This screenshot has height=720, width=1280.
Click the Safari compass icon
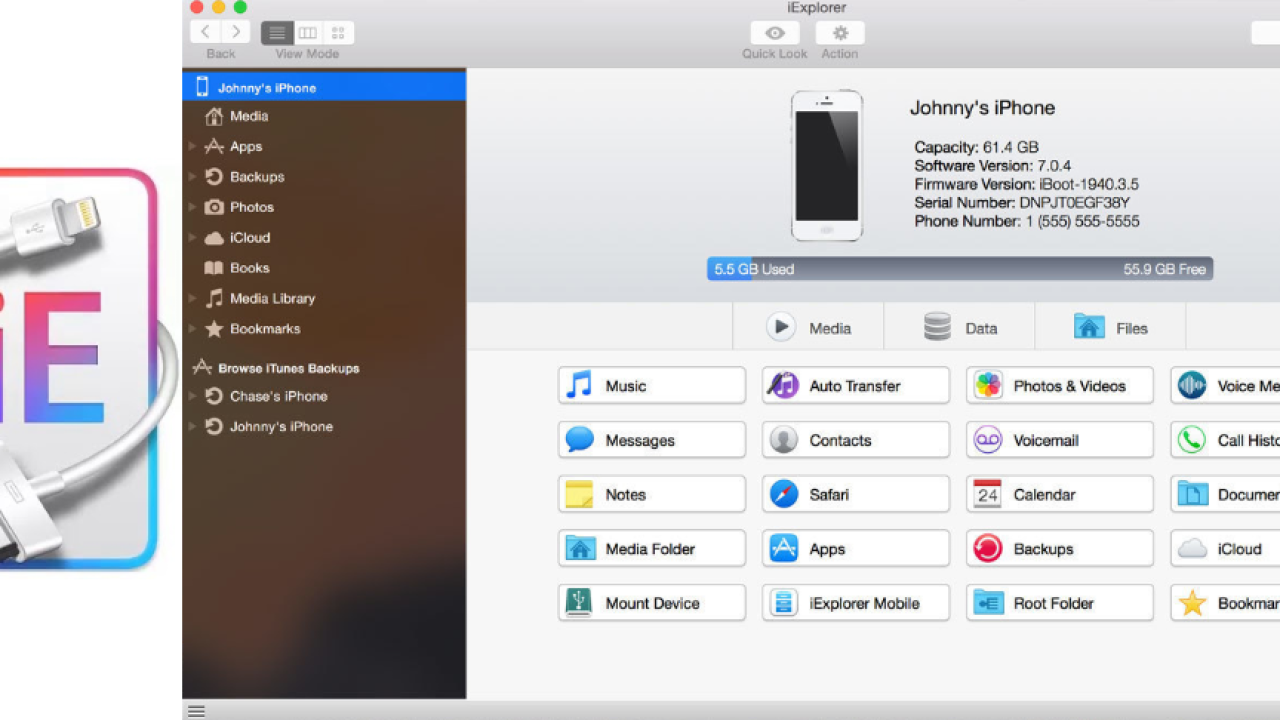click(783, 494)
